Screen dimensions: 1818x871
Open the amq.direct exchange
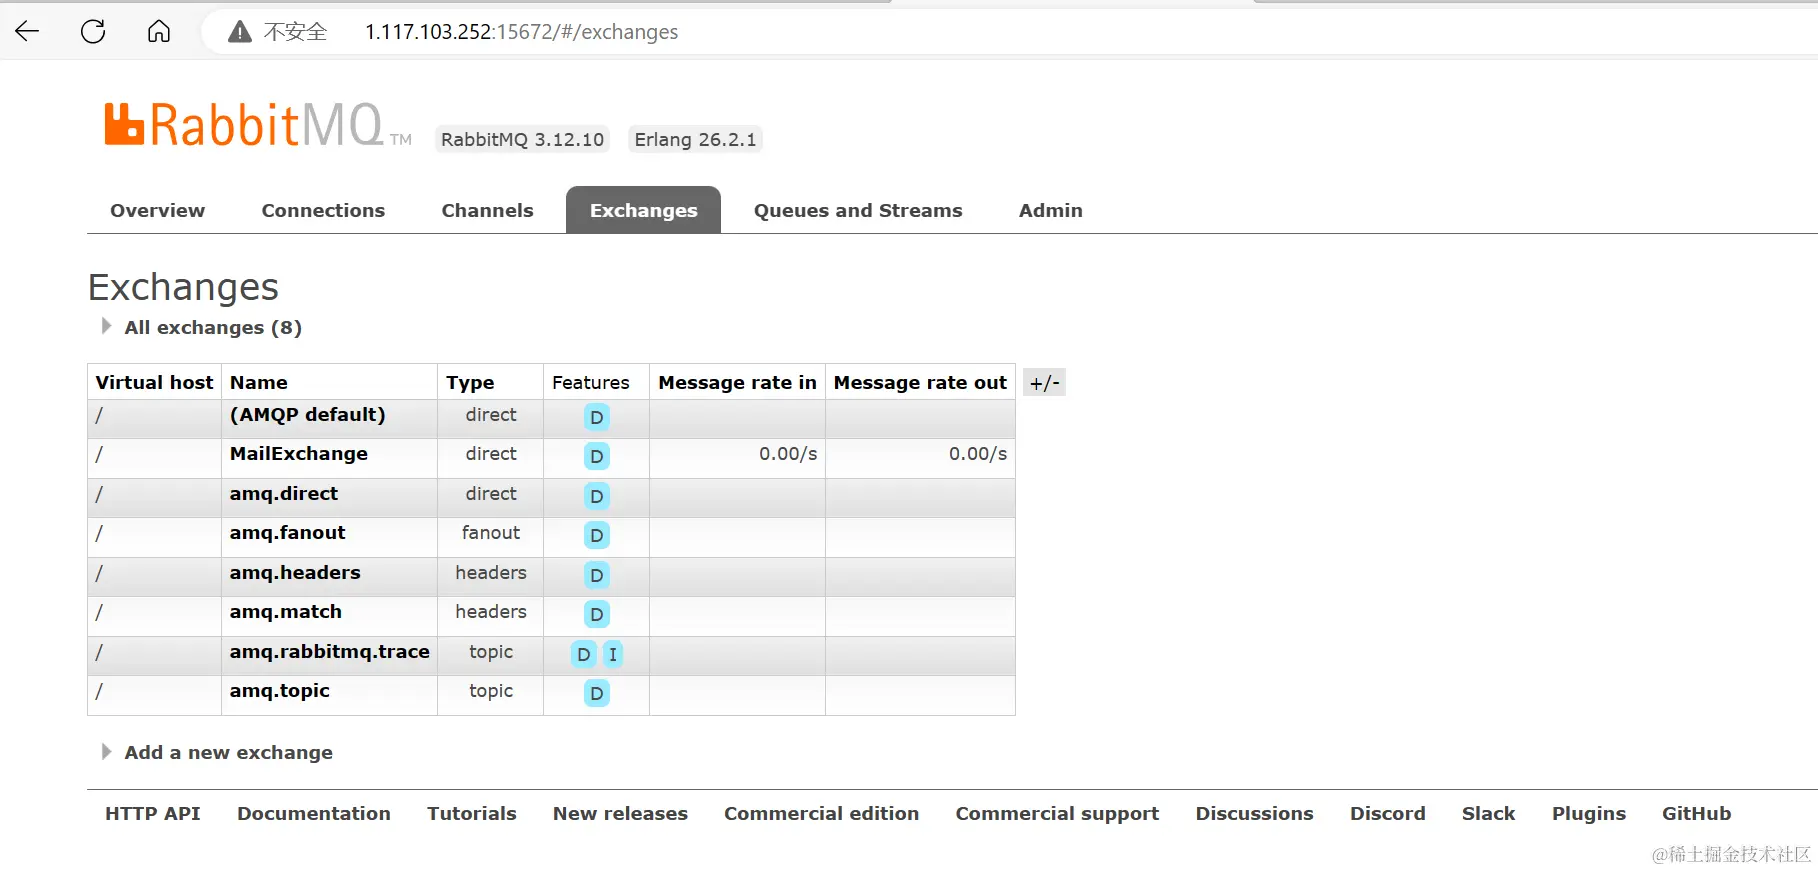[x=283, y=493]
